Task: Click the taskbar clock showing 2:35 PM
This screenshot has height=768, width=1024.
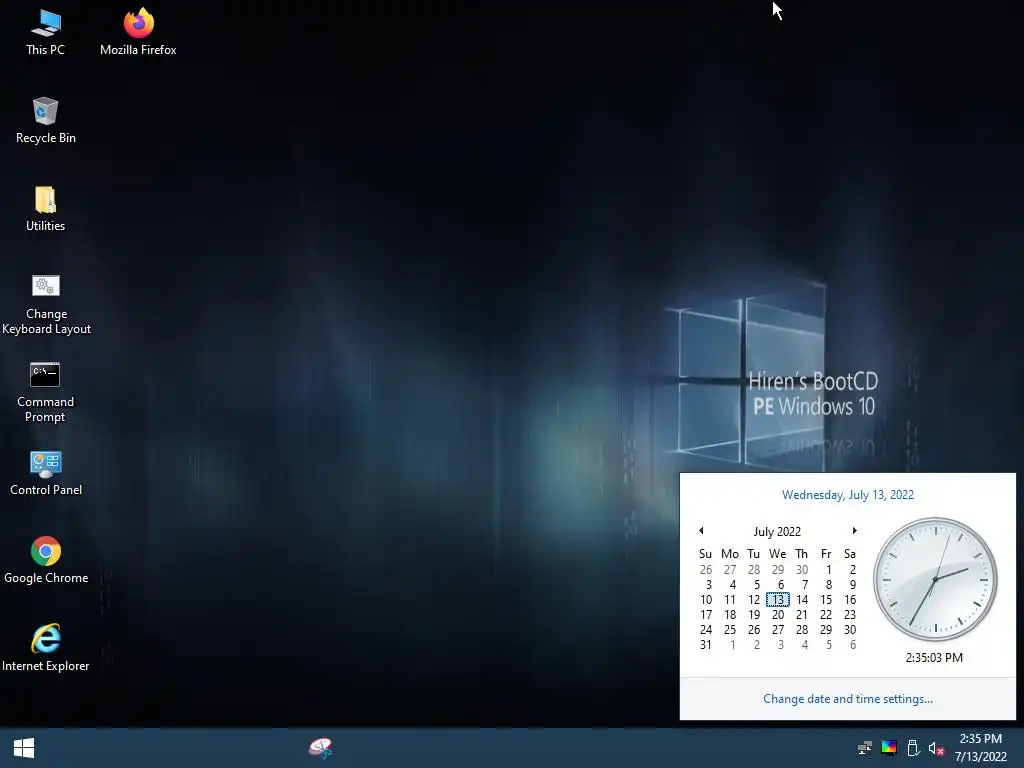Action: [x=981, y=748]
